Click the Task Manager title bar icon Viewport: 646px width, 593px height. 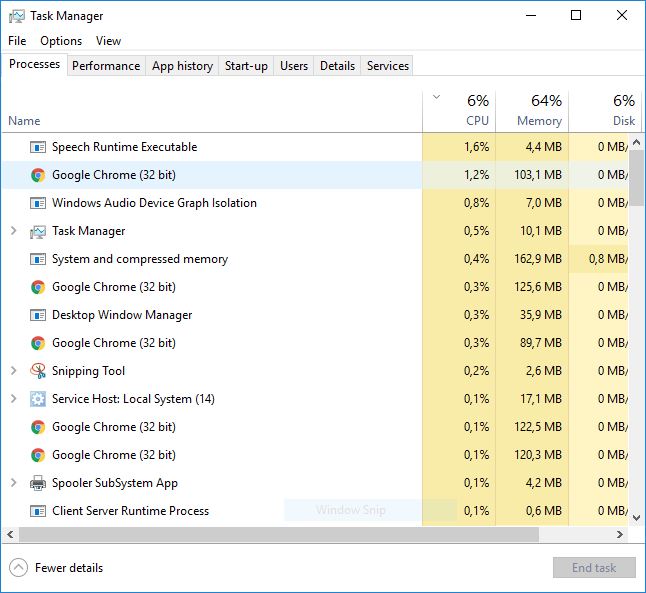tap(16, 16)
